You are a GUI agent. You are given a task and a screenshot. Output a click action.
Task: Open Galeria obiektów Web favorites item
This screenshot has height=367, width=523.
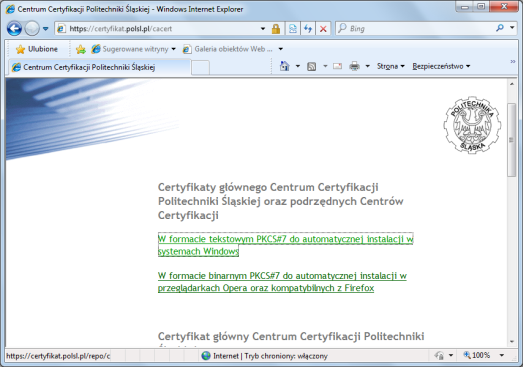[228, 49]
